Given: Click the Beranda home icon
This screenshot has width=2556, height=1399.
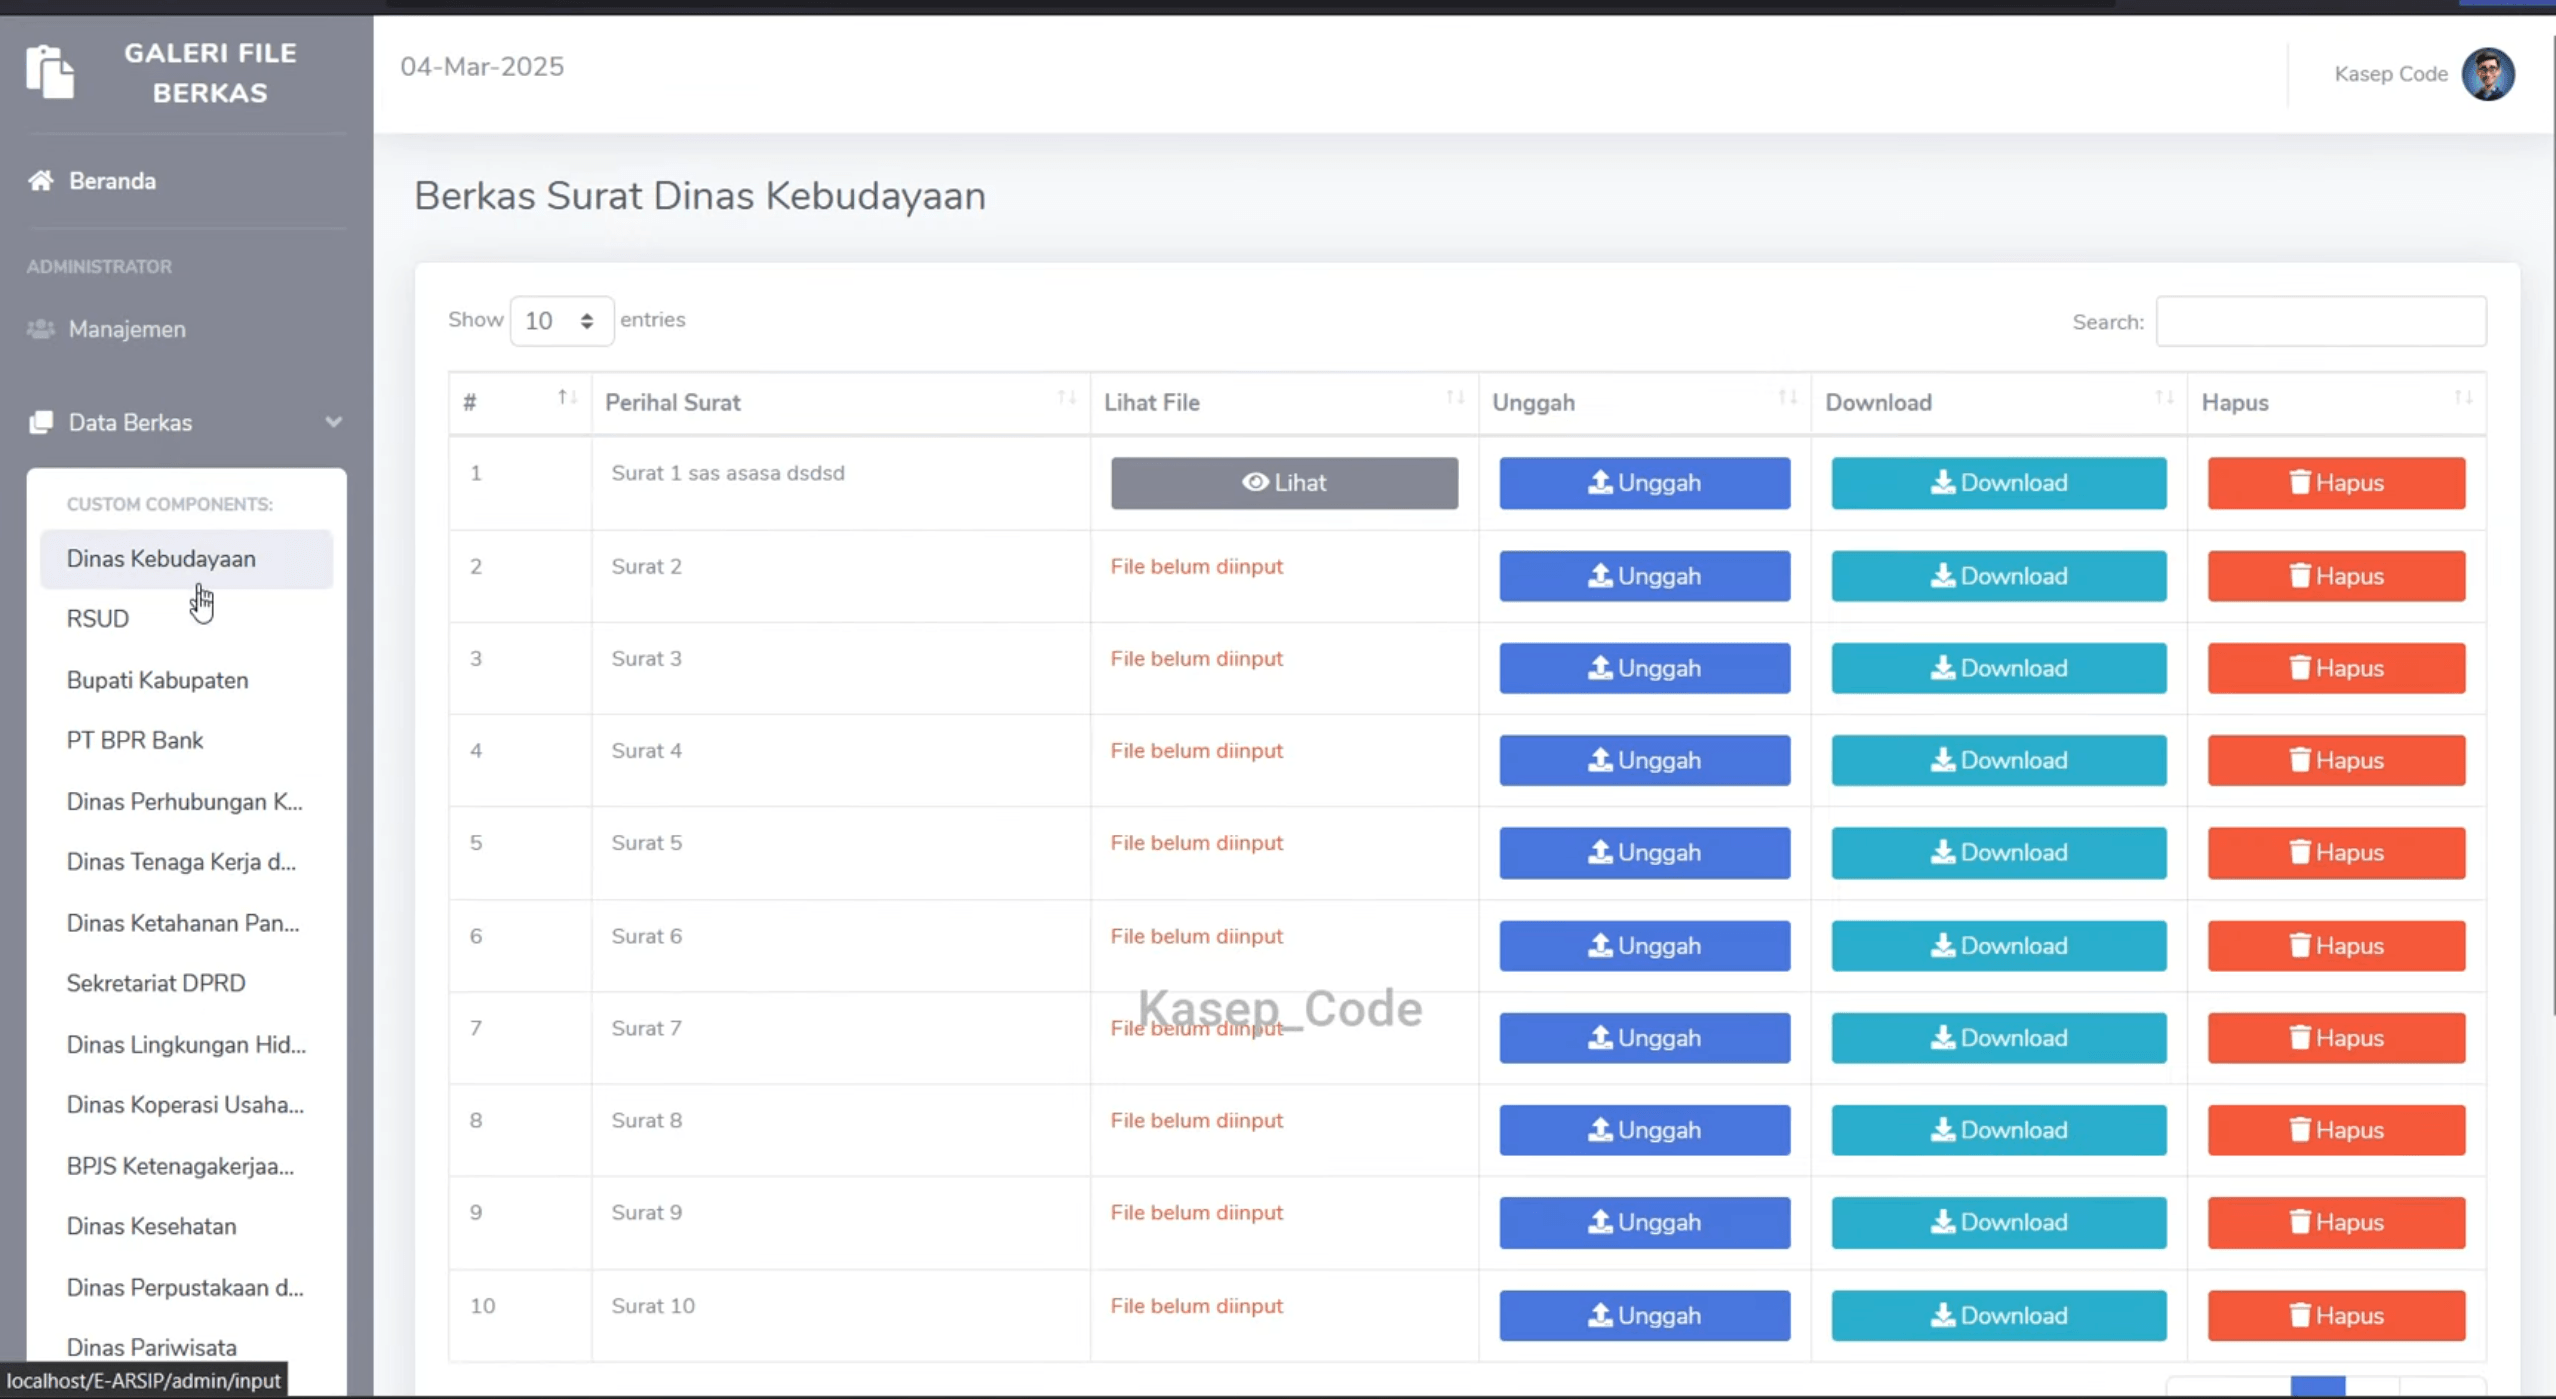Looking at the screenshot, I should tap(41, 181).
